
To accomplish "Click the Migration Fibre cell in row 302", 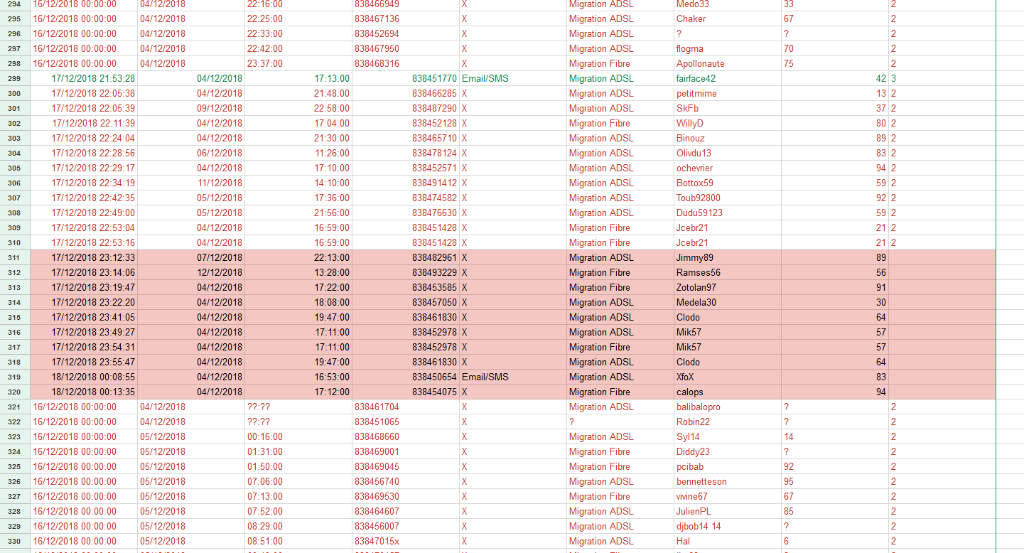I will click(601, 123).
